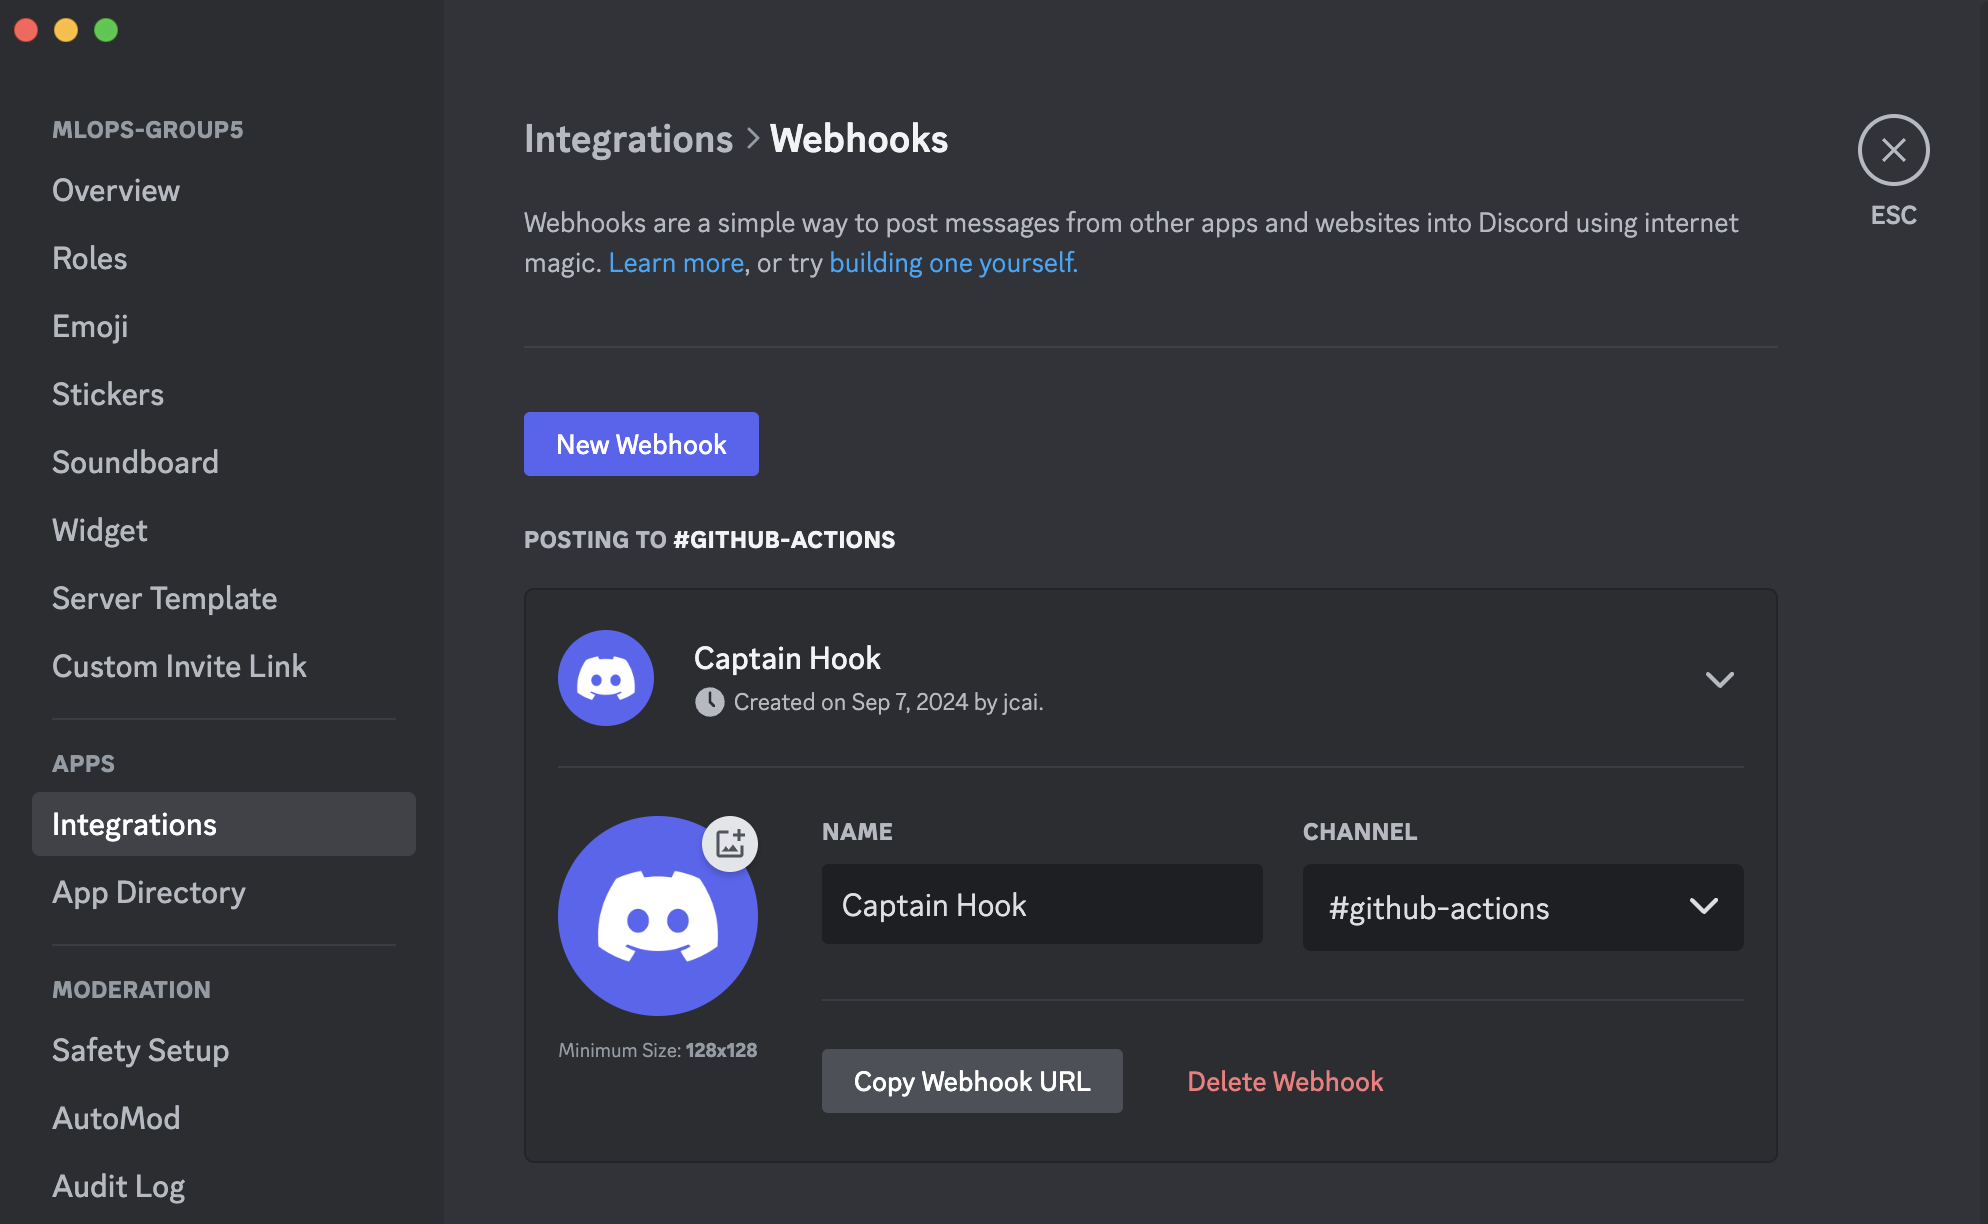Select Widget in the sidebar

[x=100, y=530]
